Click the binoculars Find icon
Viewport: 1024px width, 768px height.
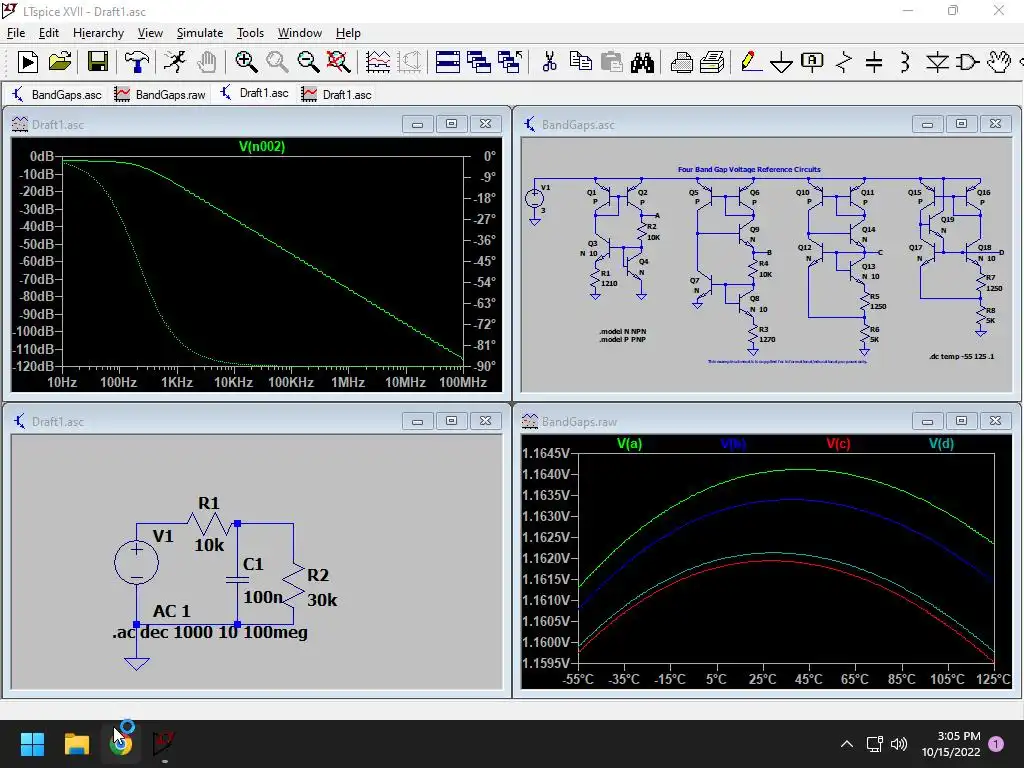point(642,62)
